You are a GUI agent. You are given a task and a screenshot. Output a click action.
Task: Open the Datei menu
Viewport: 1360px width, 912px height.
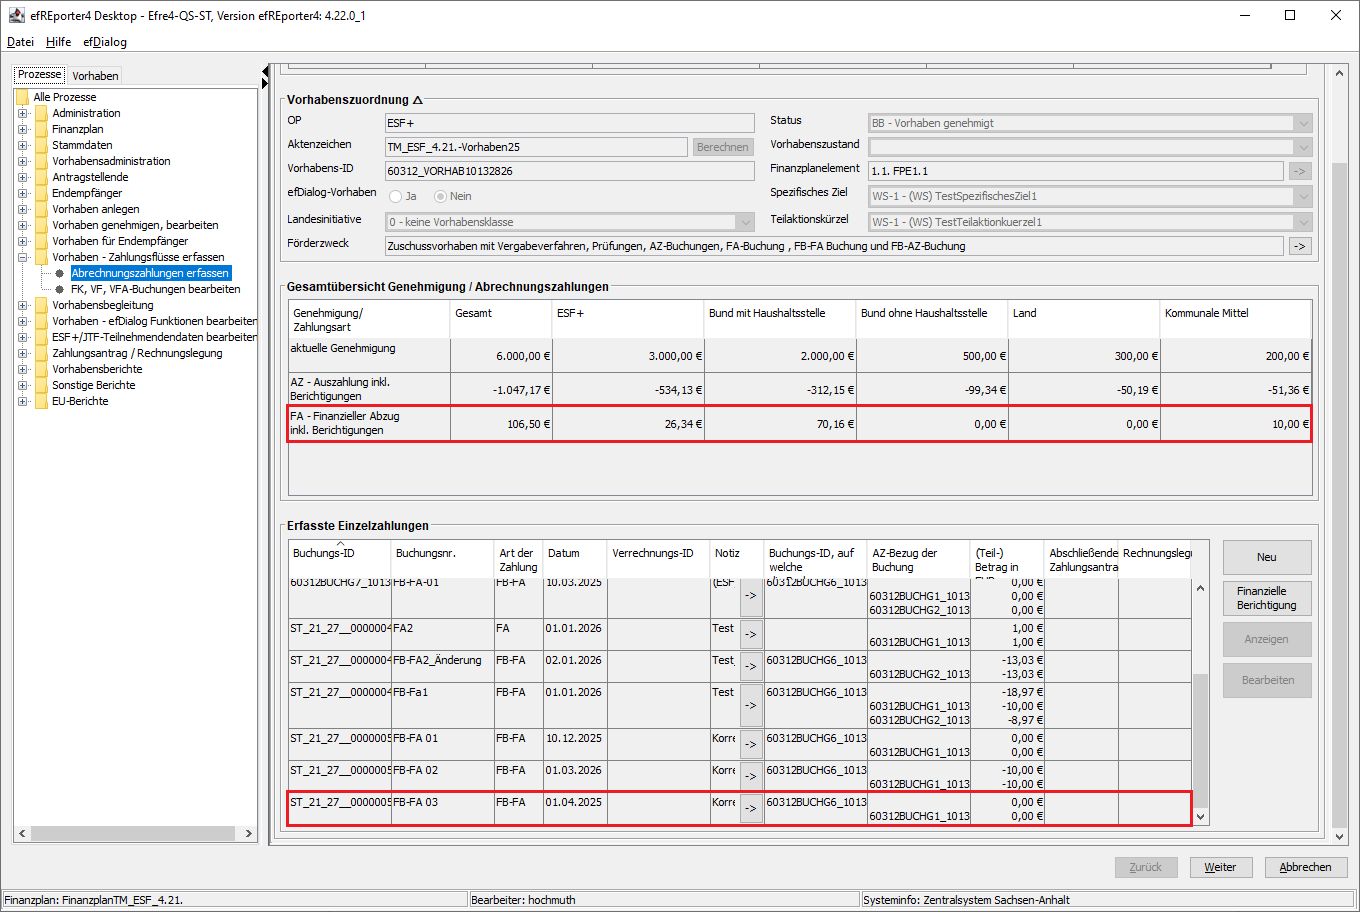coord(20,42)
